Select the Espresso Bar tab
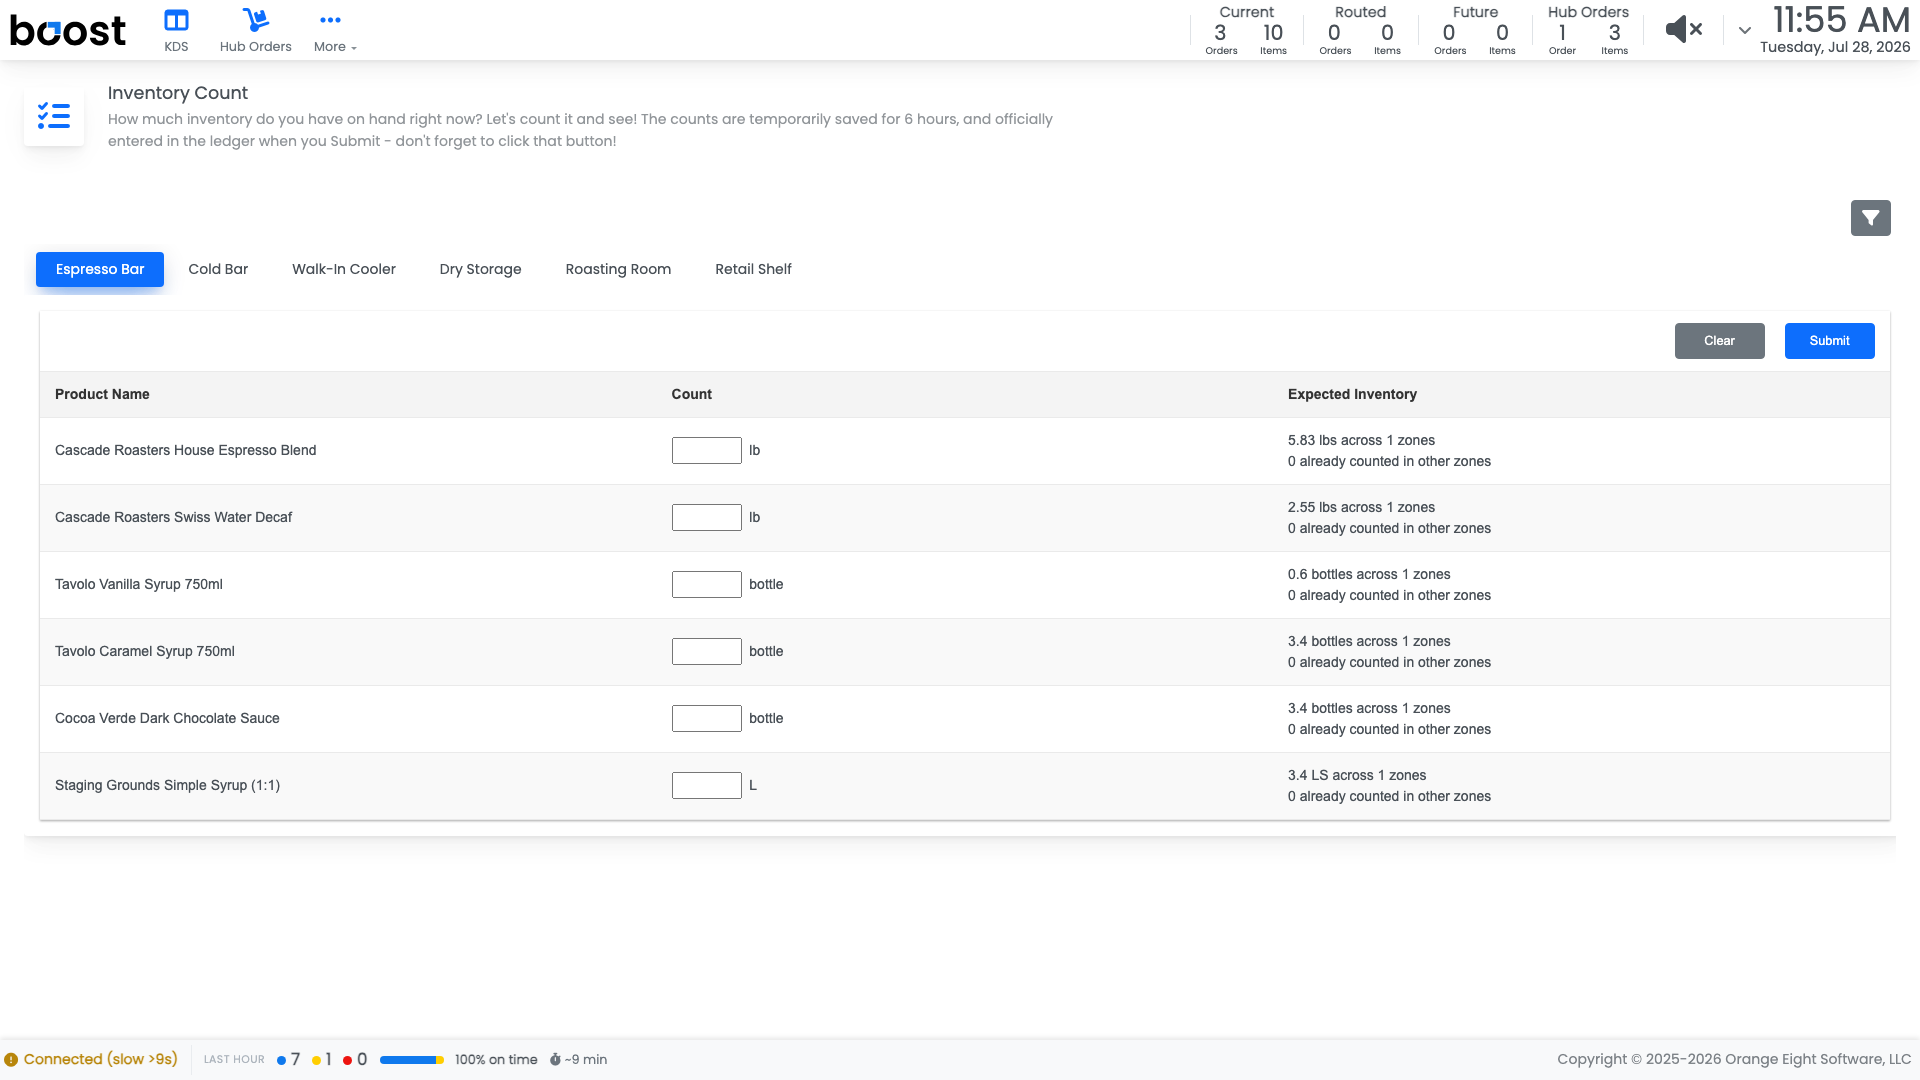The width and height of the screenshot is (1920, 1080). (100, 269)
